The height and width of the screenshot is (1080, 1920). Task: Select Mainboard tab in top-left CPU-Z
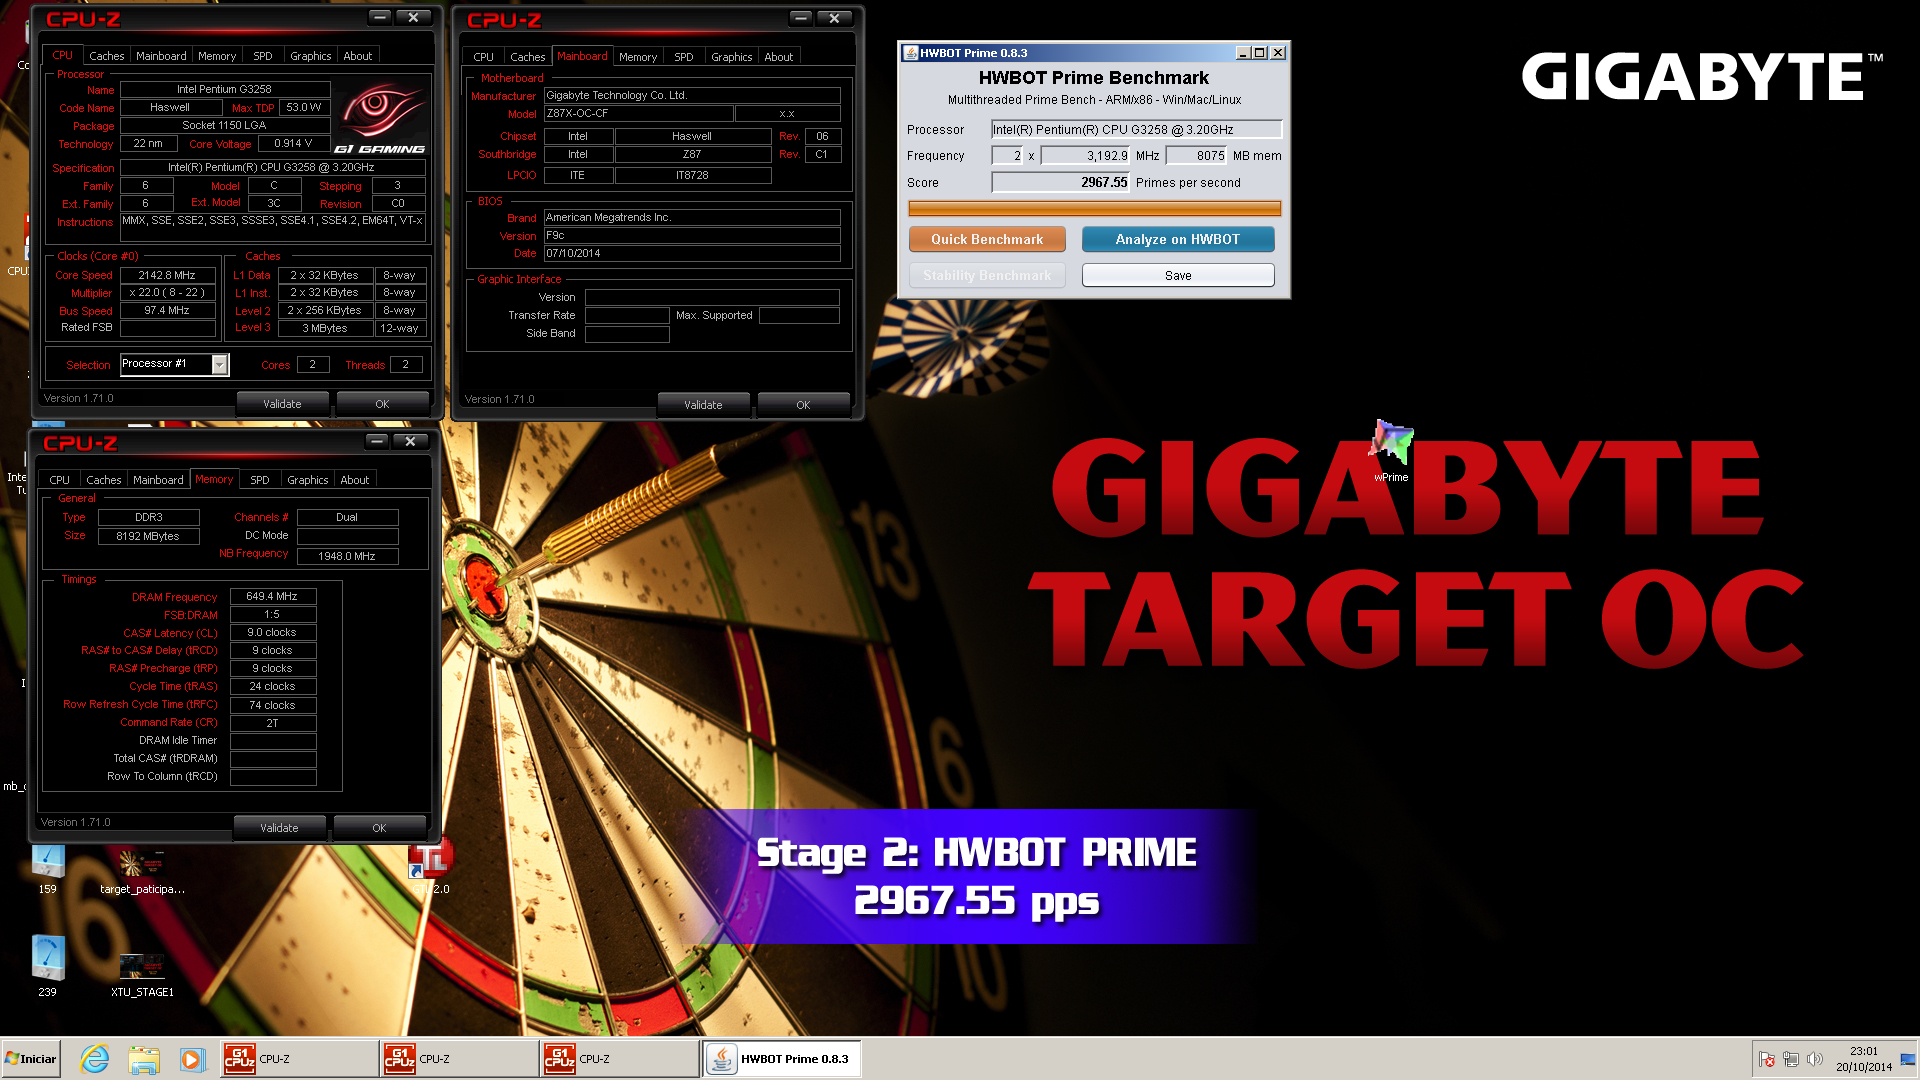pos(161,56)
